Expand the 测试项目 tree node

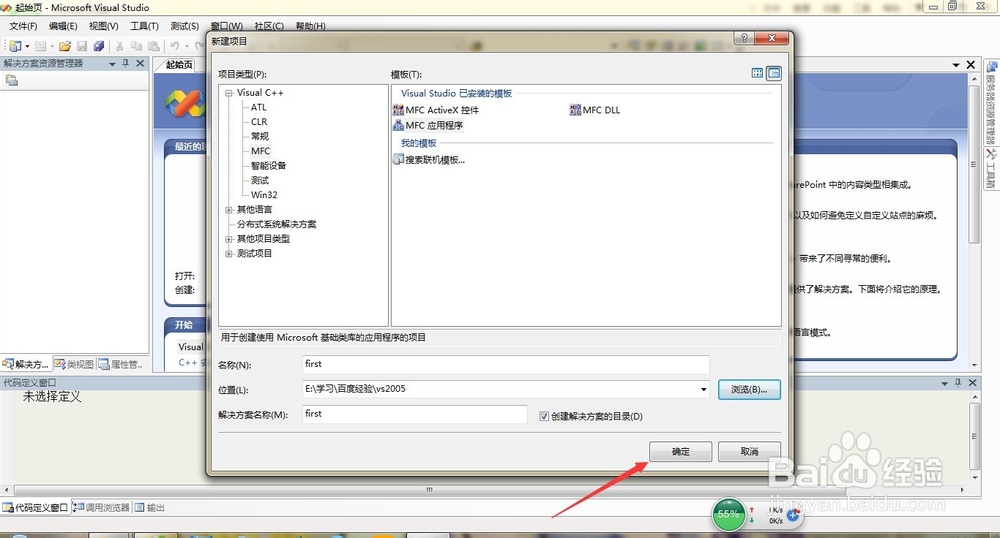coord(228,254)
